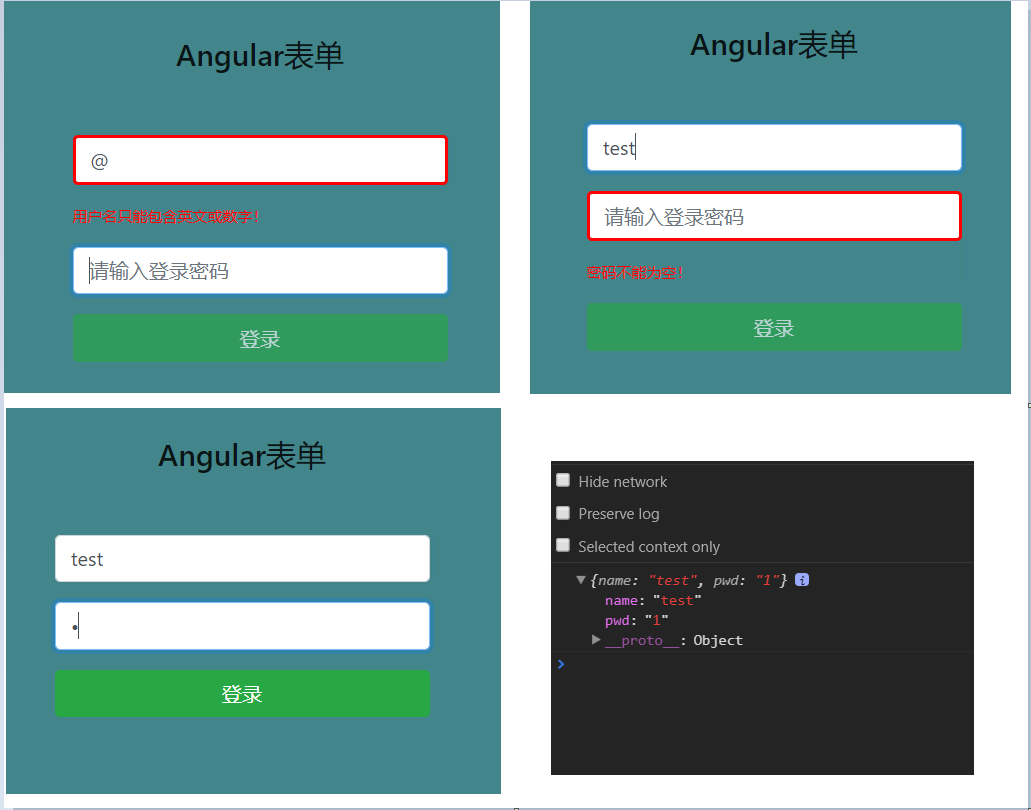This screenshot has width=1031, height=810.
Task: Click the username field with the text cursor after 'test'
Action: pos(774,148)
